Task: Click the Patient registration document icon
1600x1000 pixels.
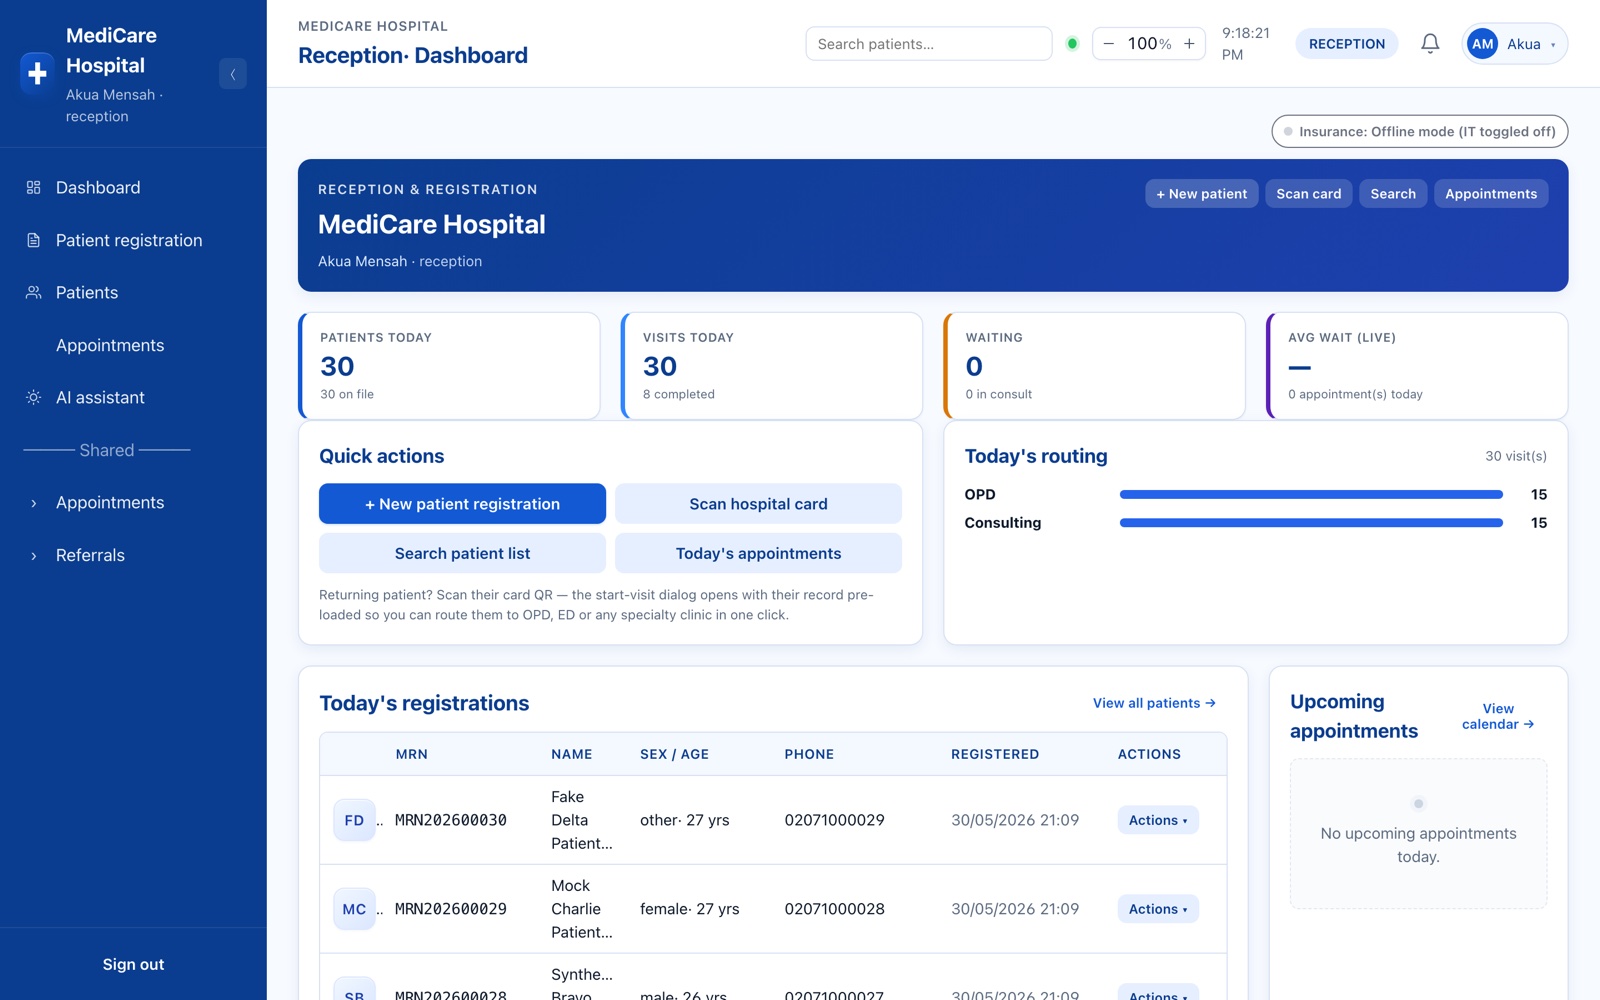Action: [33, 240]
